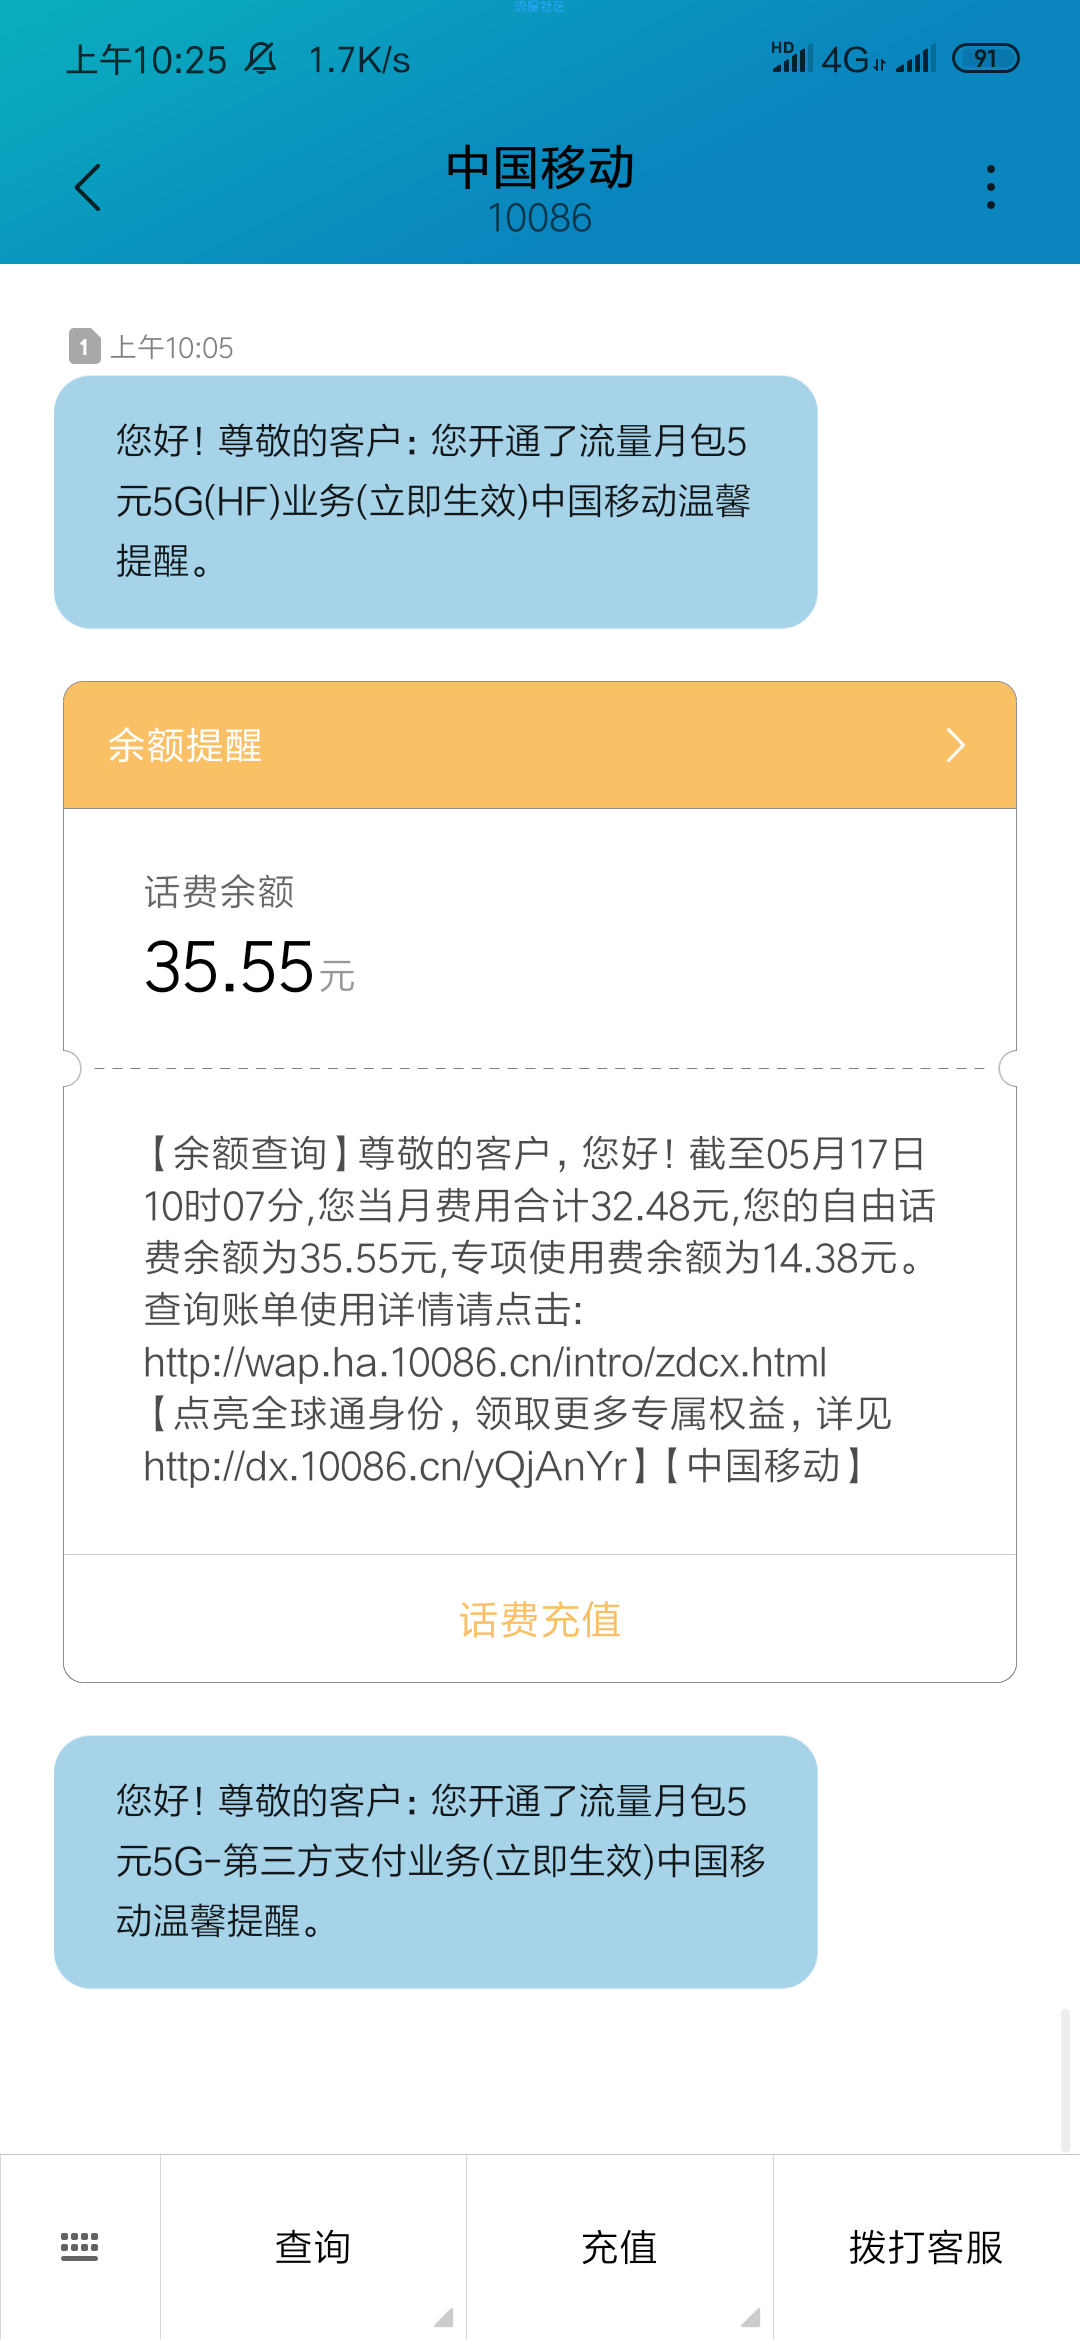Tap the battery status indicator
The height and width of the screenshot is (2340, 1080).
point(985,59)
